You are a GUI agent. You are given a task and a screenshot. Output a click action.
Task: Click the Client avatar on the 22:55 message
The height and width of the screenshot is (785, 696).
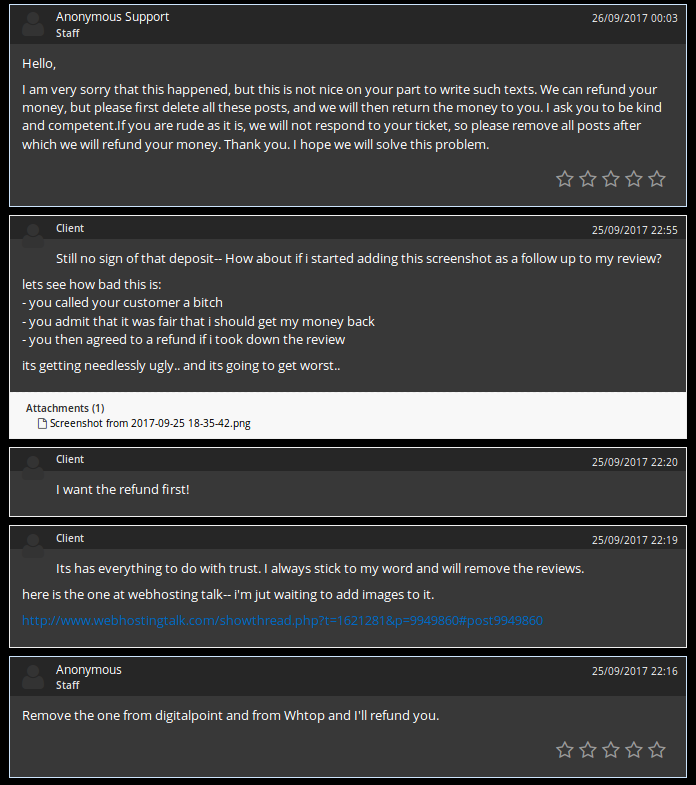(33, 234)
